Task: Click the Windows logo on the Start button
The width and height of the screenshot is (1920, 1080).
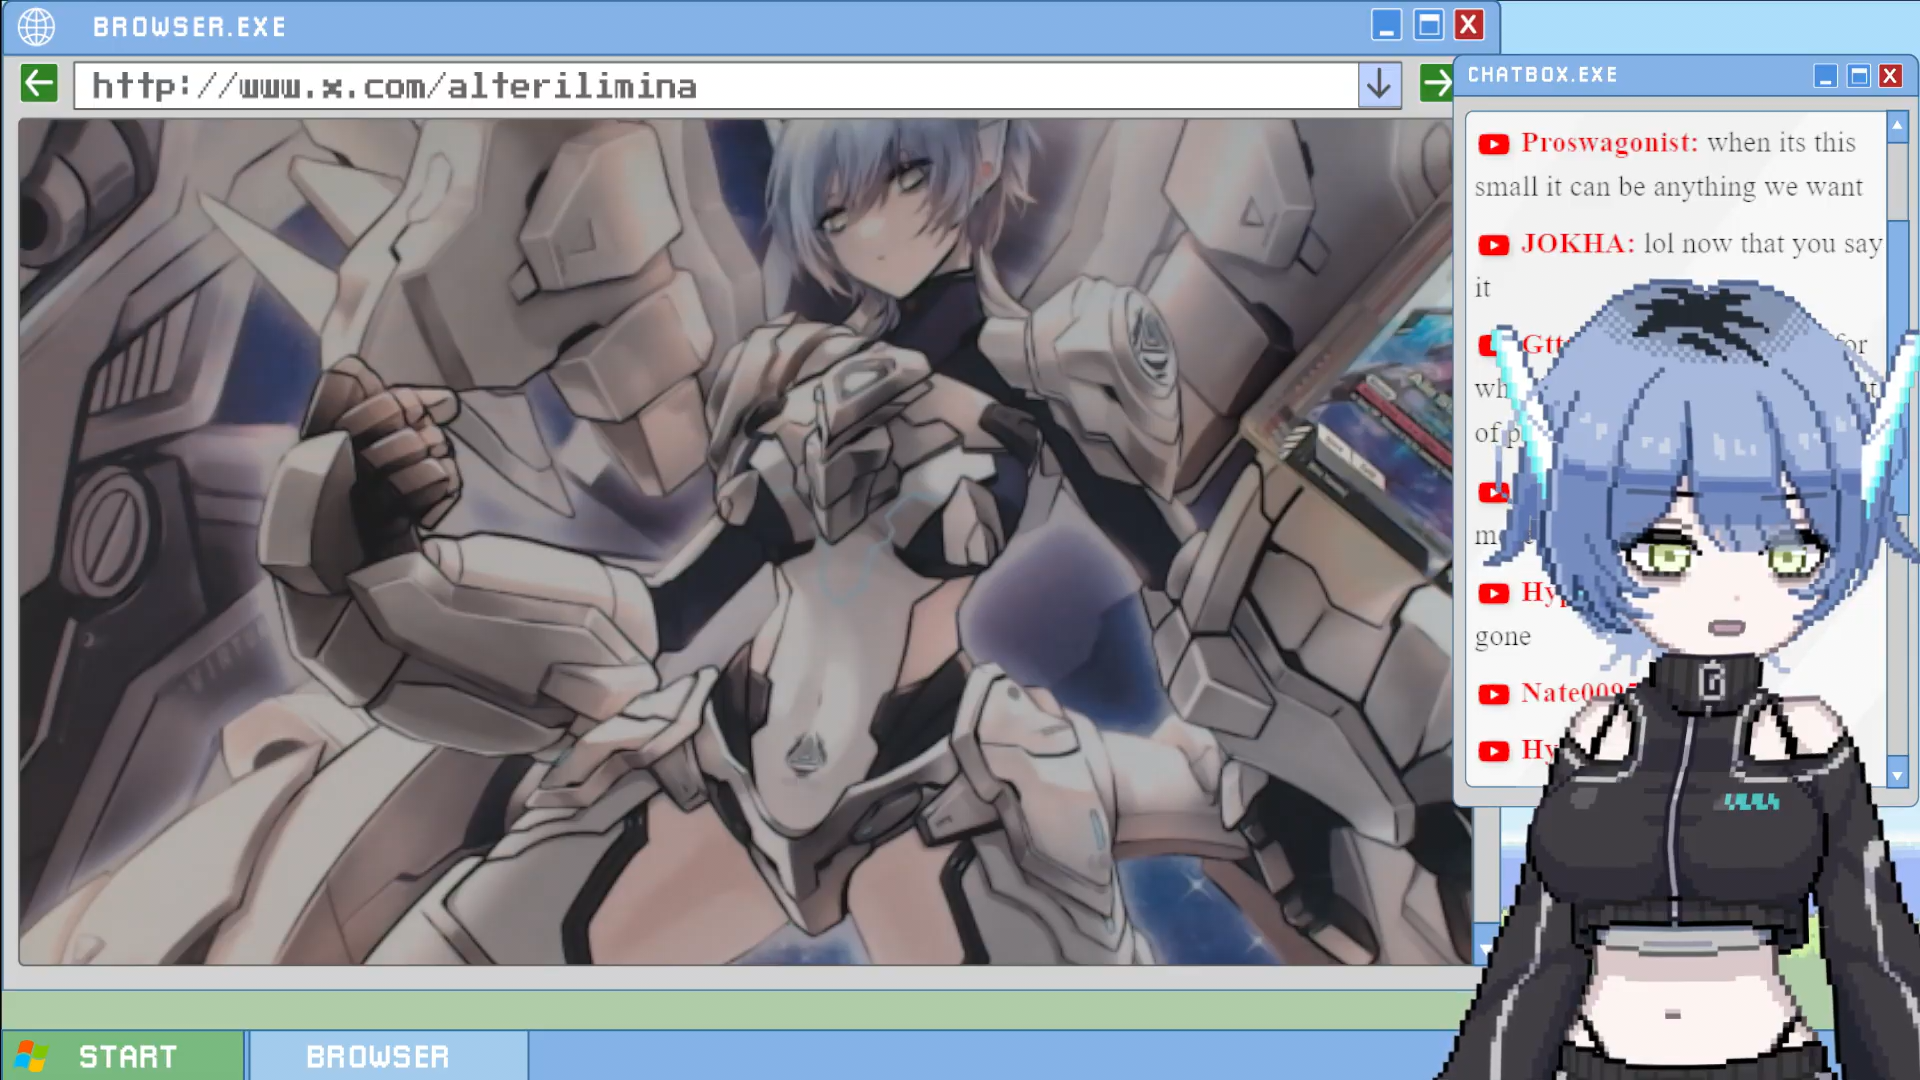Action: [x=32, y=1056]
